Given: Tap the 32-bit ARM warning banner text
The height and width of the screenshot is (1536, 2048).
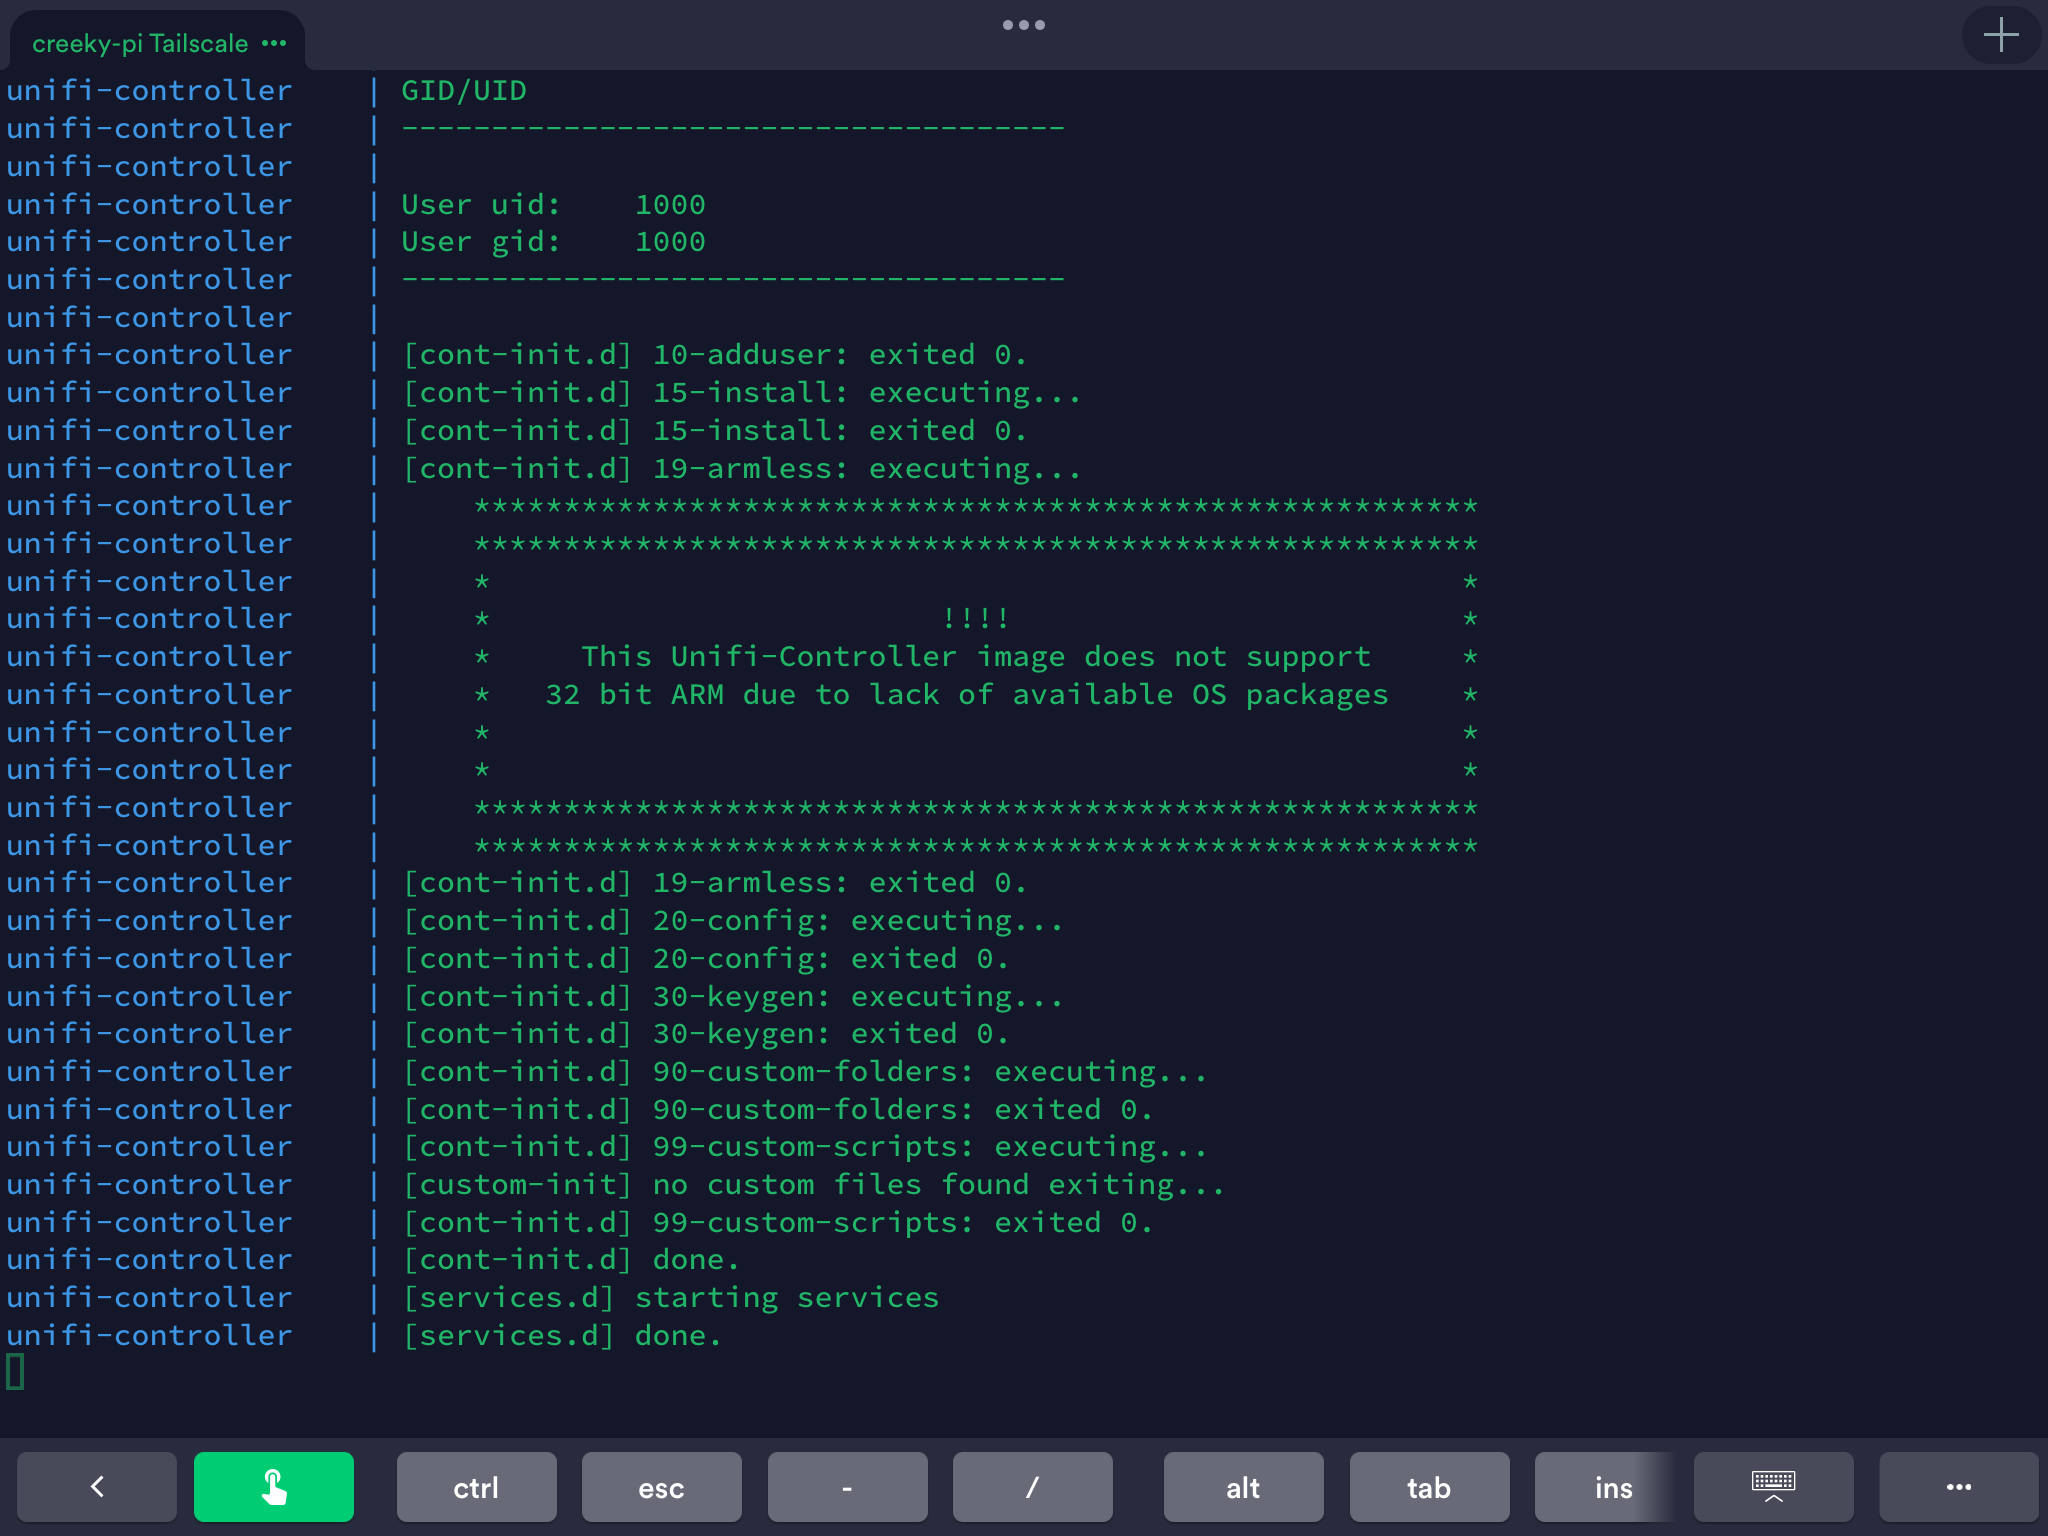Looking at the screenshot, I should pos(966,694).
